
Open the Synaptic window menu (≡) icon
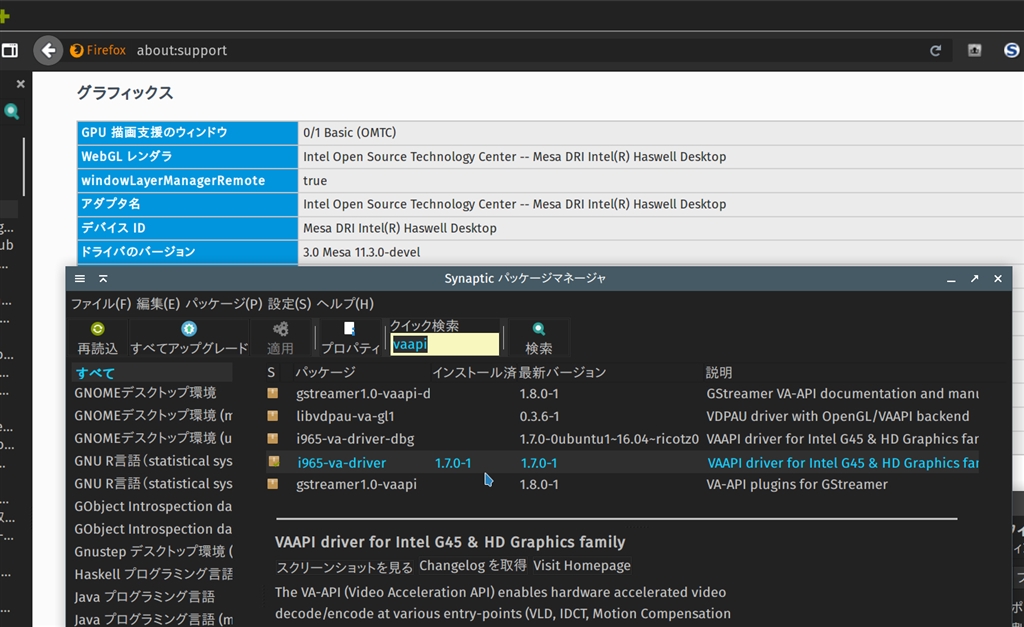coord(80,279)
